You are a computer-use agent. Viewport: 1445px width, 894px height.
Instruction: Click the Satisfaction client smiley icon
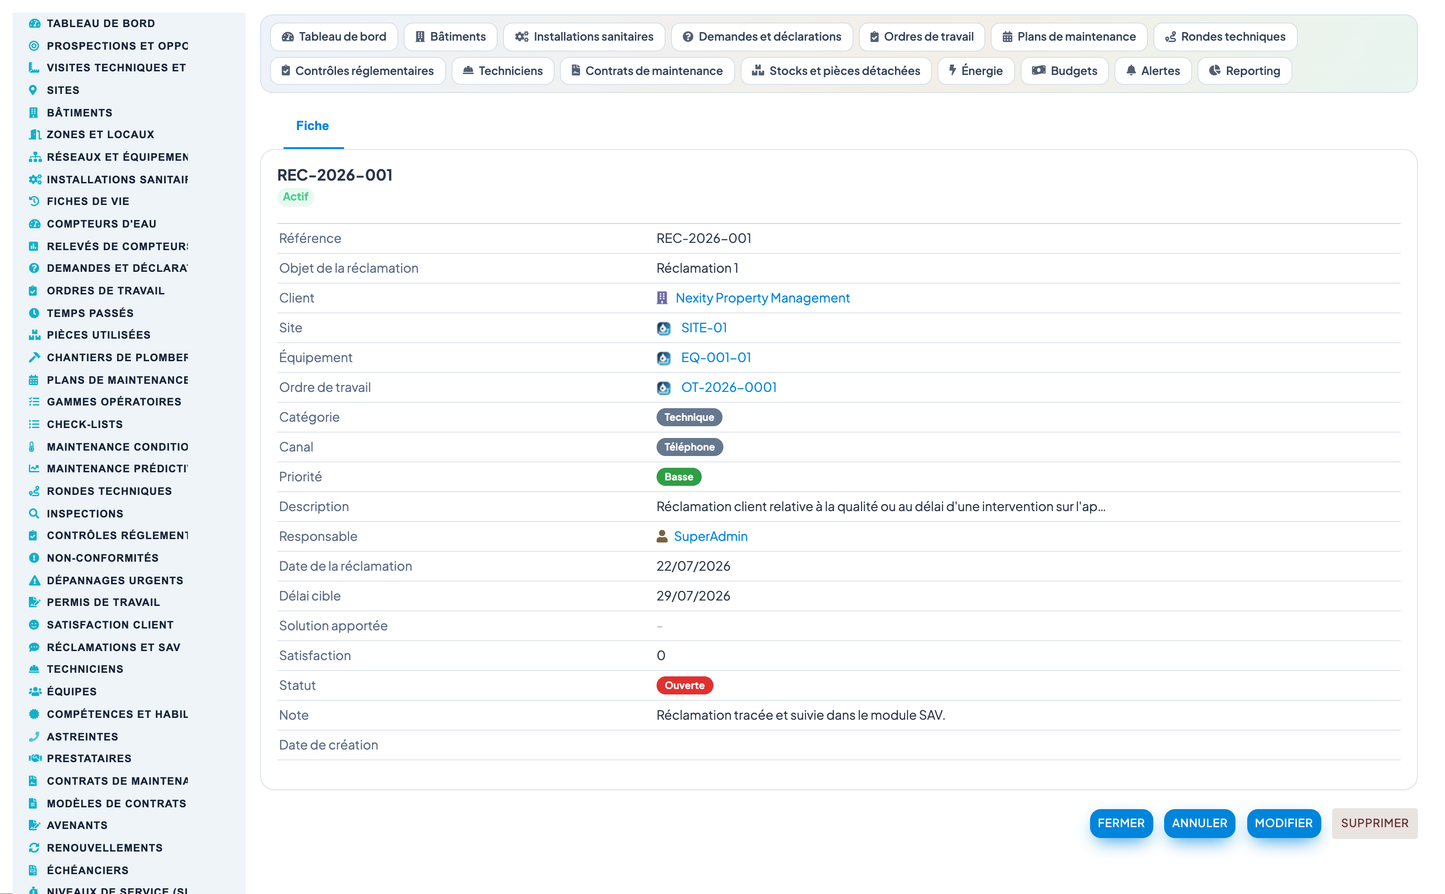click(34, 625)
